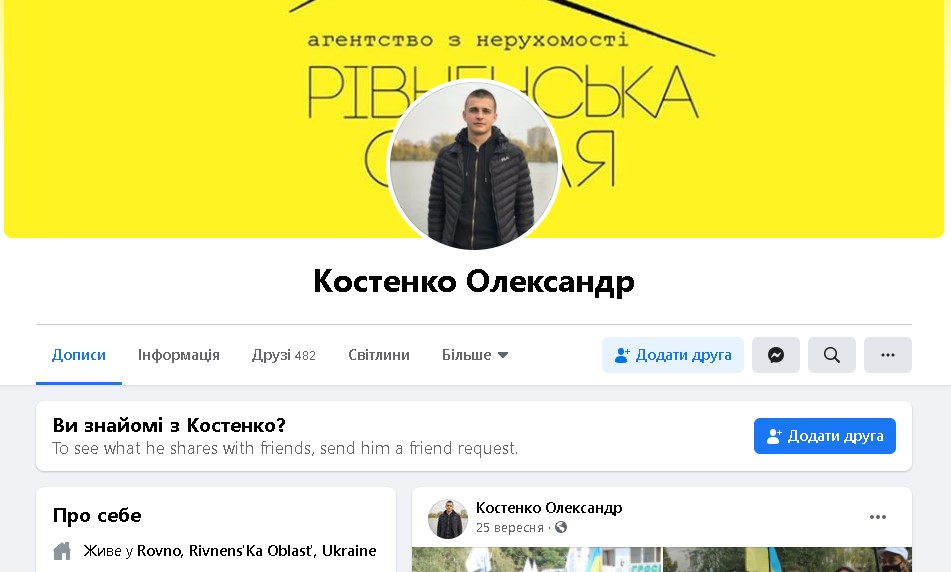
Task: Select the Дописи tab
Action: (x=79, y=355)
